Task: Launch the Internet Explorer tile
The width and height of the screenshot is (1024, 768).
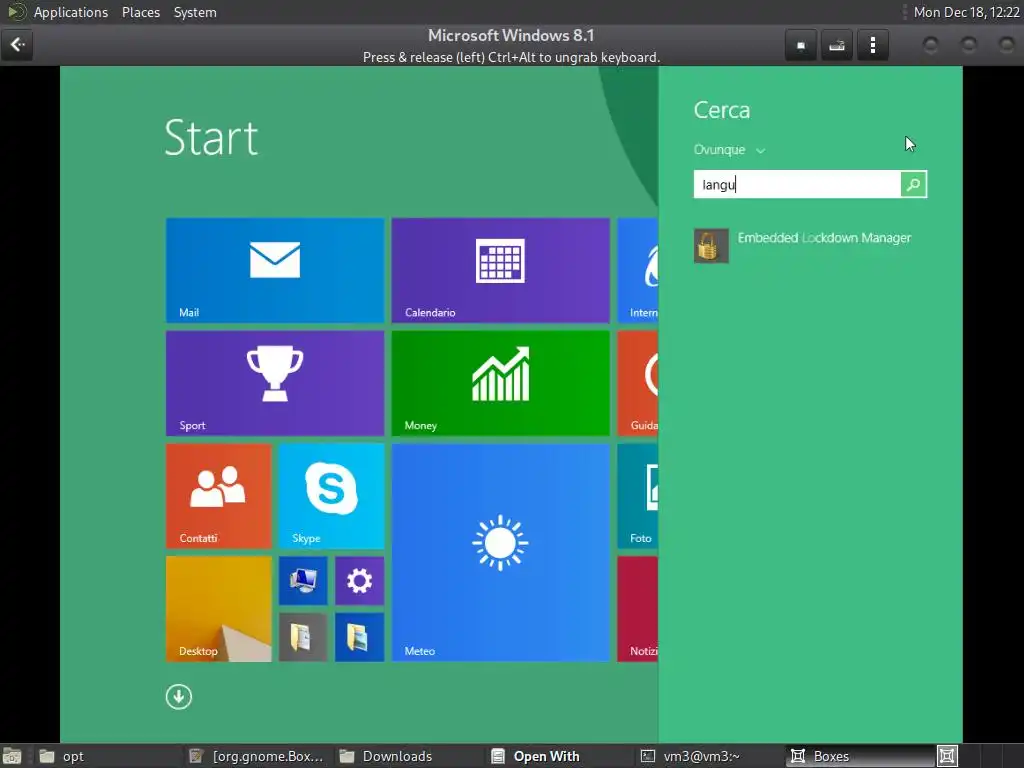Action: click(x=637, y=270)
